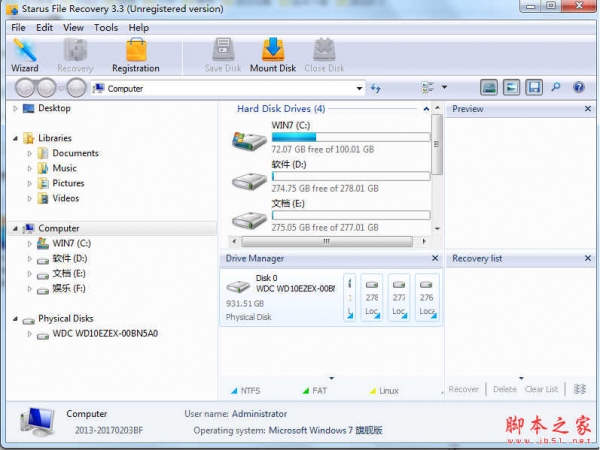The width and height of the screenshot is (600, 450).
Task: Click Clear List button
Action: pos(541,389)
